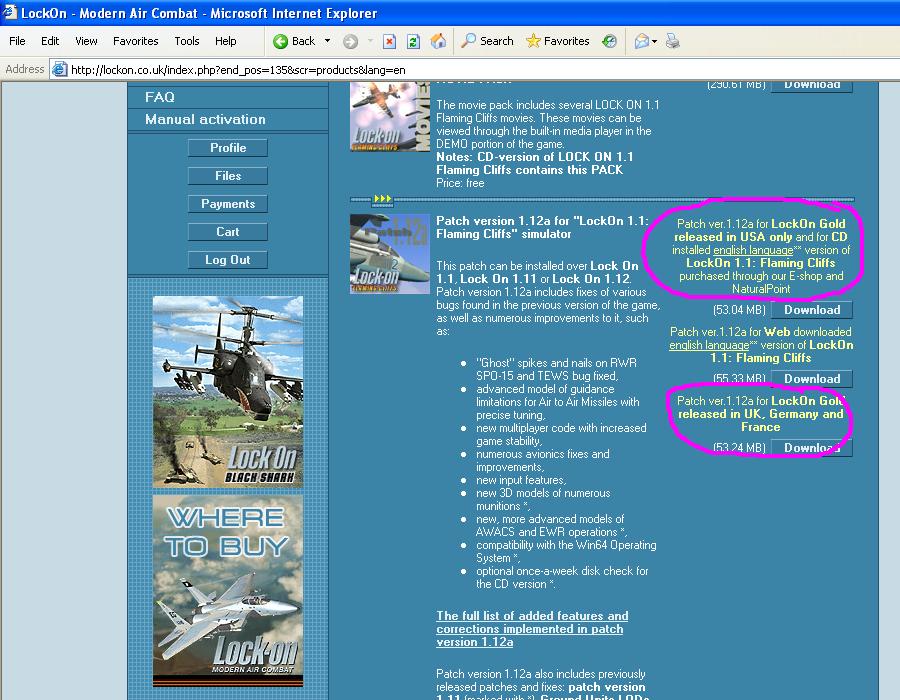
Task: Click 'new input features,' bullet
Action: (521, 480)
